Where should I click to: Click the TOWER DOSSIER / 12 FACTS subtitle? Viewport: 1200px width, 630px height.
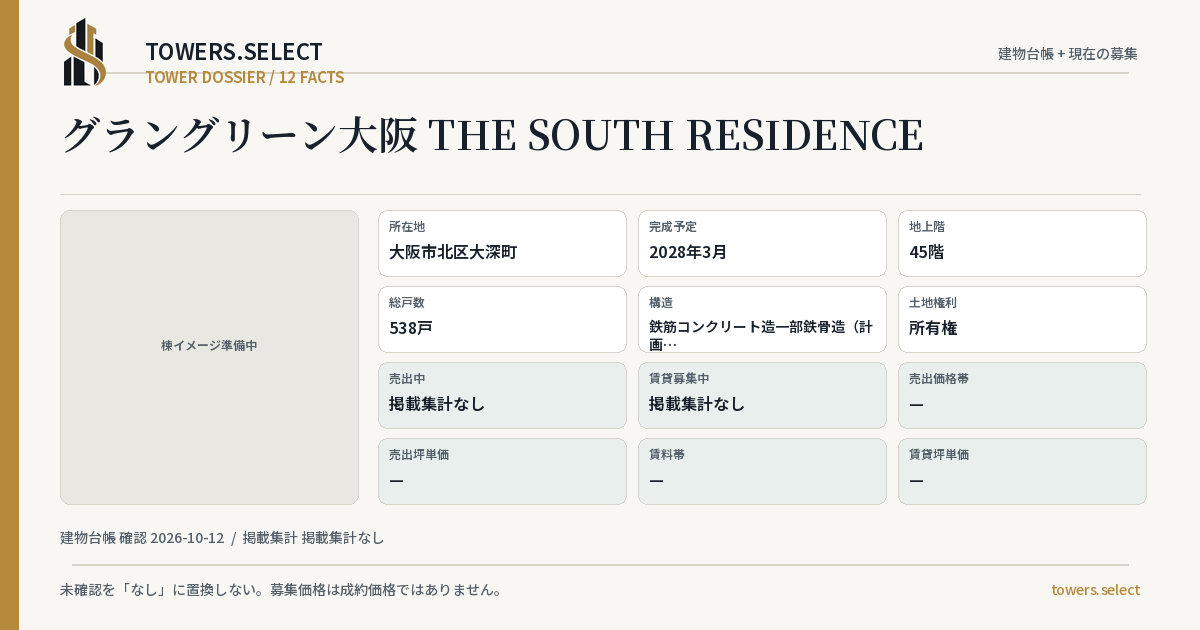tap(245, 77)
